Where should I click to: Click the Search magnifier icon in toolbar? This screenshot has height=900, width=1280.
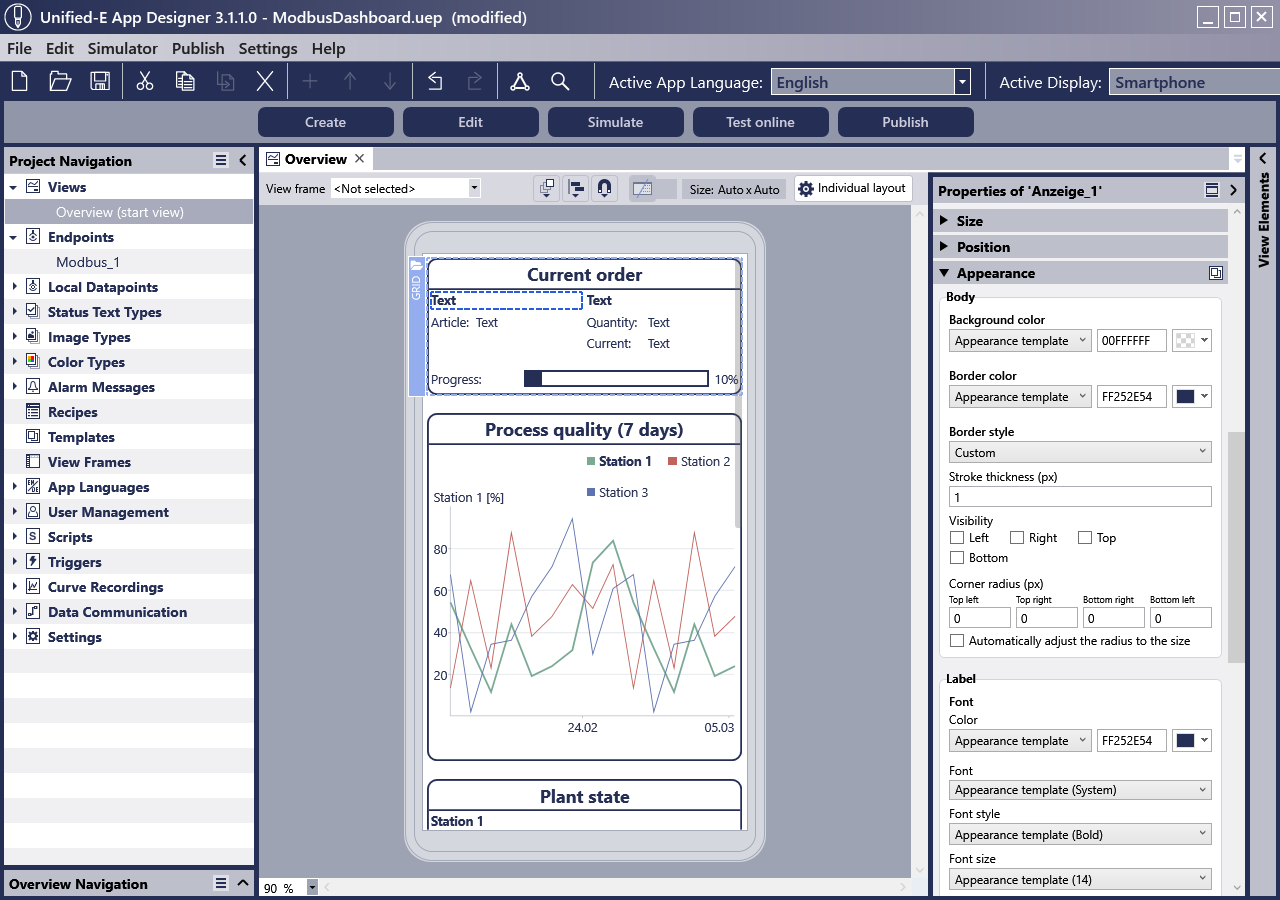pyautogui.click(x=560, y=82)
